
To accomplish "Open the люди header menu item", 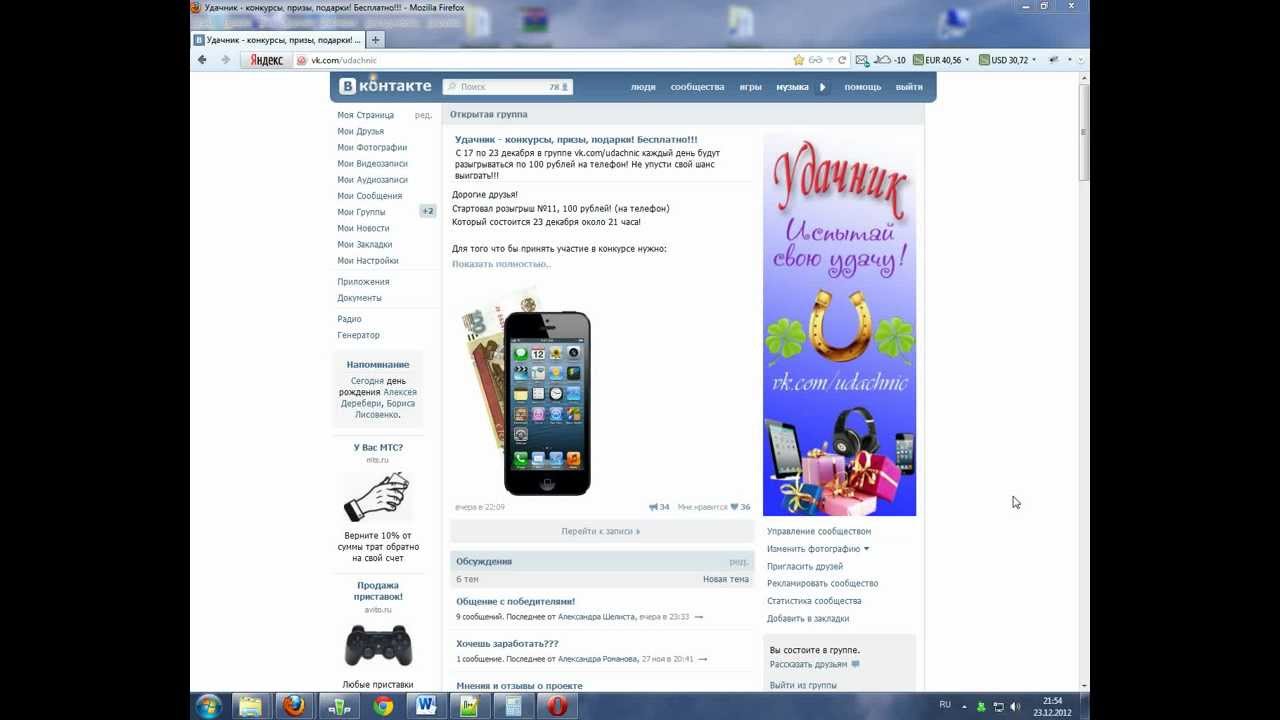I will [643, 87].
